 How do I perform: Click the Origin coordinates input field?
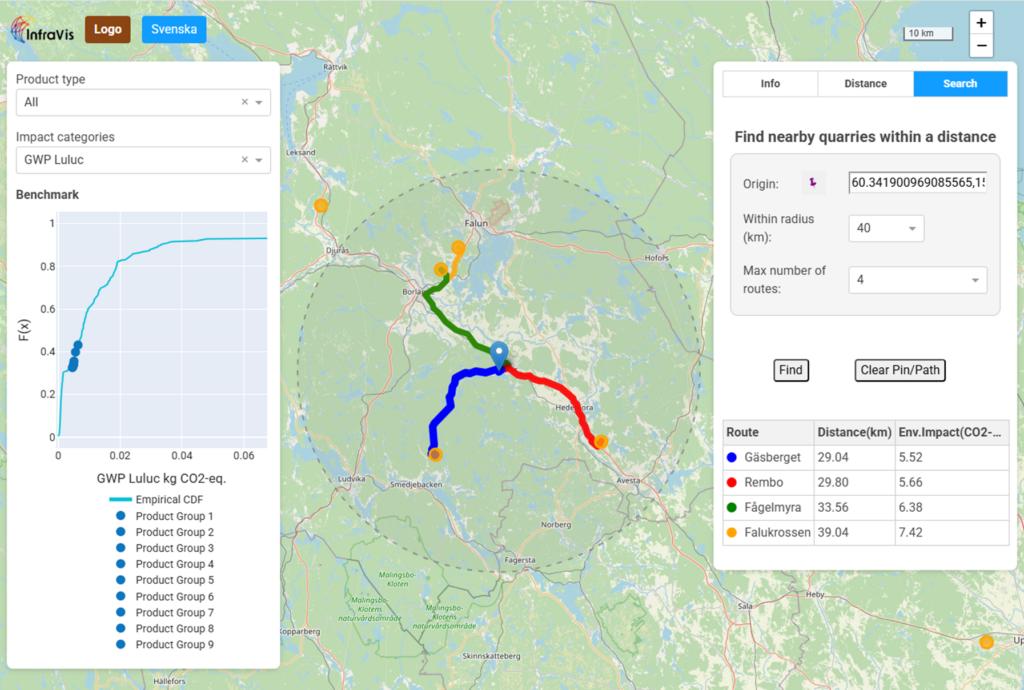click(x=917, y=183)
